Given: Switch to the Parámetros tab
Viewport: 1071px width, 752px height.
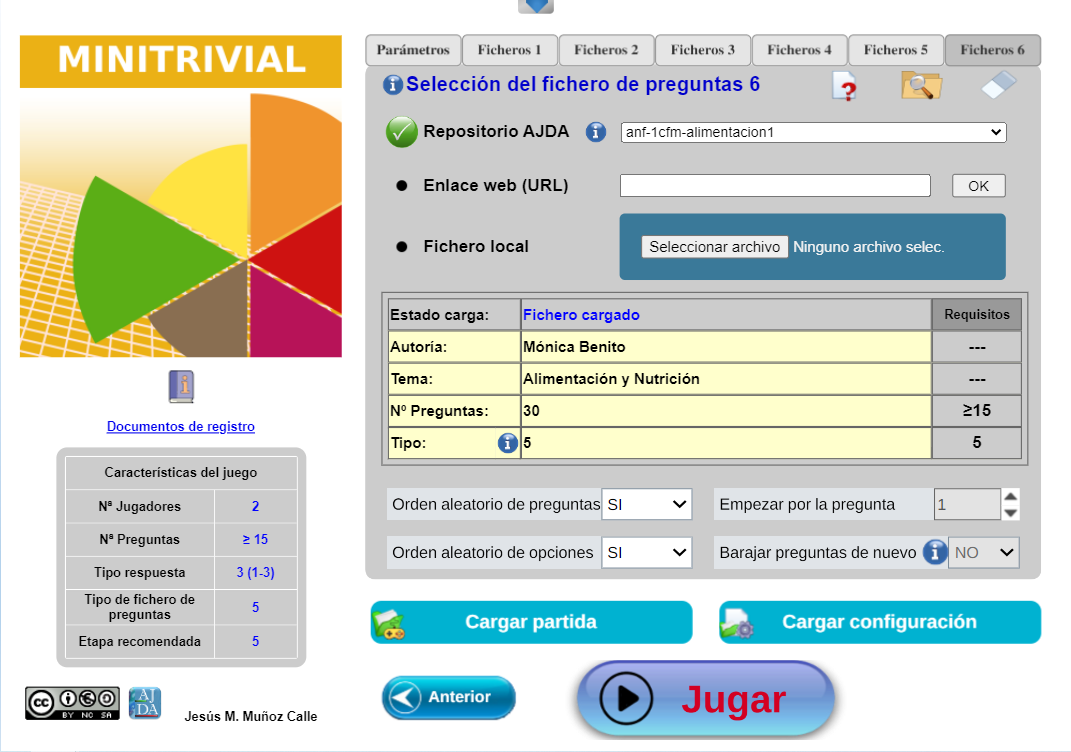Looking at the screenshot, I should point(413,50).
